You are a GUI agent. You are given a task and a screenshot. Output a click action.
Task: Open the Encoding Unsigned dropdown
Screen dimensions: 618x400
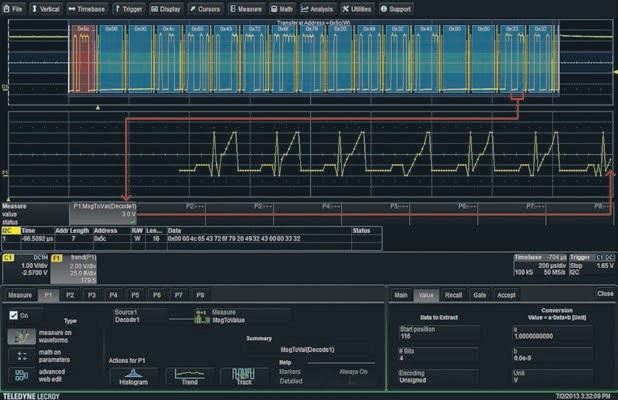pos(439,377)
